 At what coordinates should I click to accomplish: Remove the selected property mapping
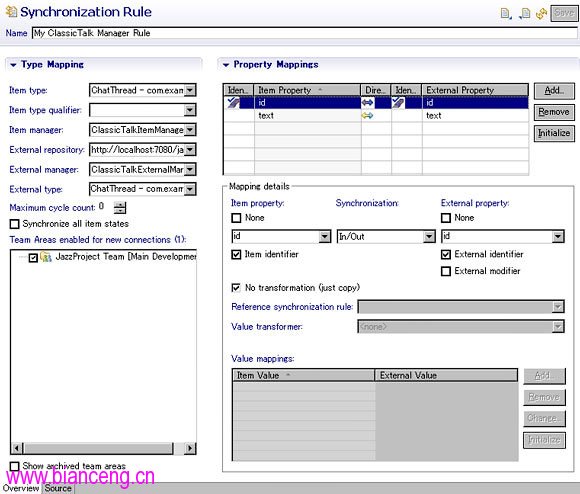(554, 112)
